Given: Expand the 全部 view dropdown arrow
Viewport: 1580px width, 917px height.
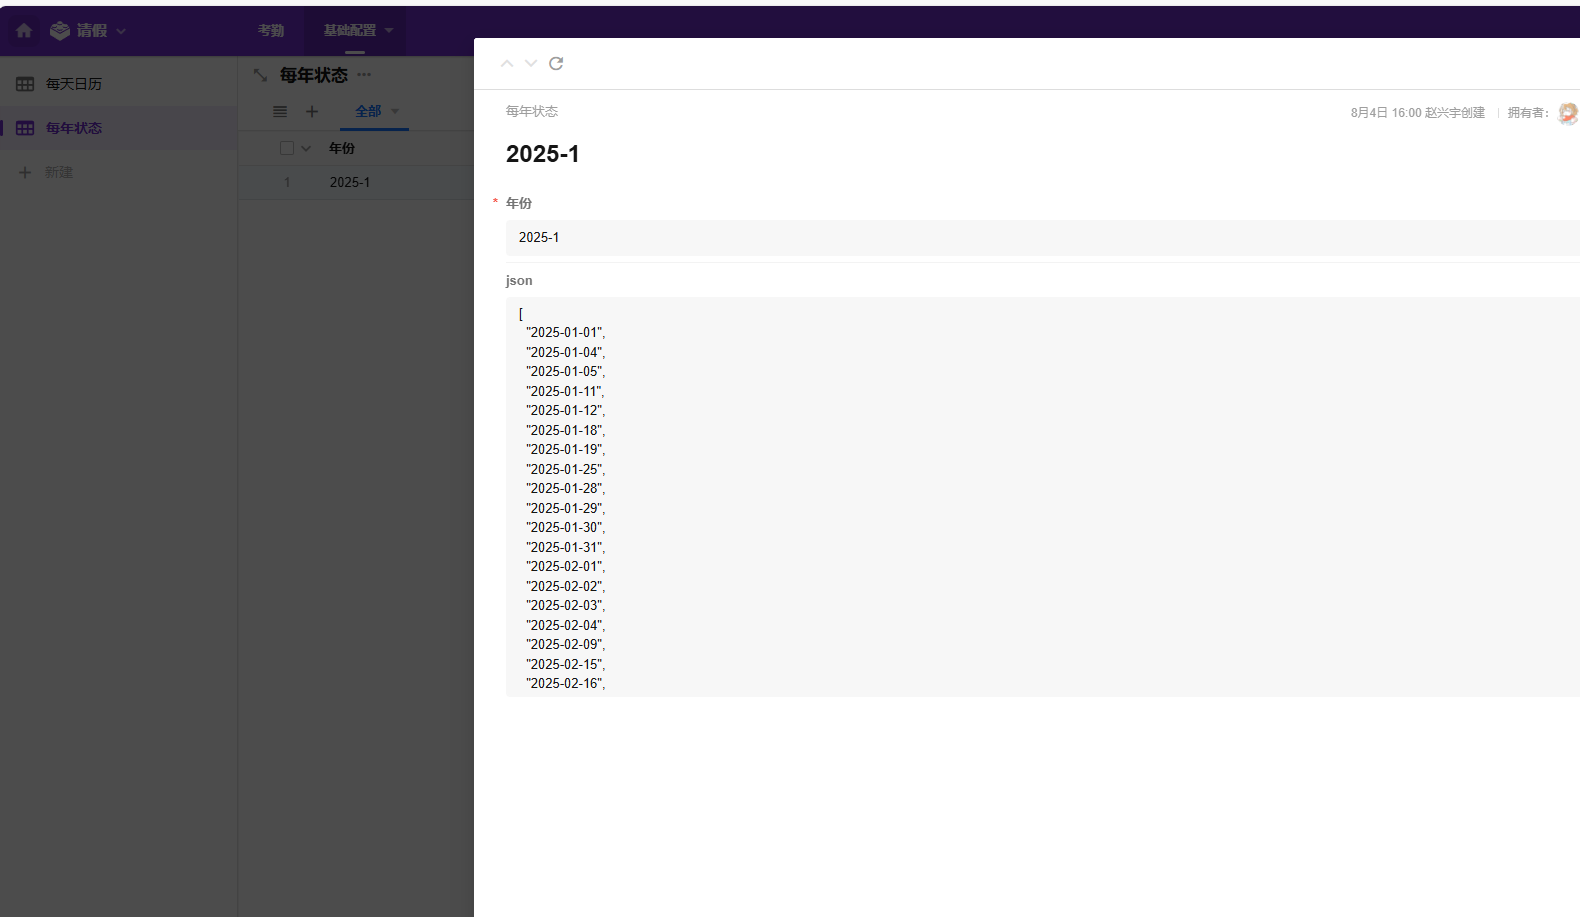Looking at the screenshot, I should 395,112.
